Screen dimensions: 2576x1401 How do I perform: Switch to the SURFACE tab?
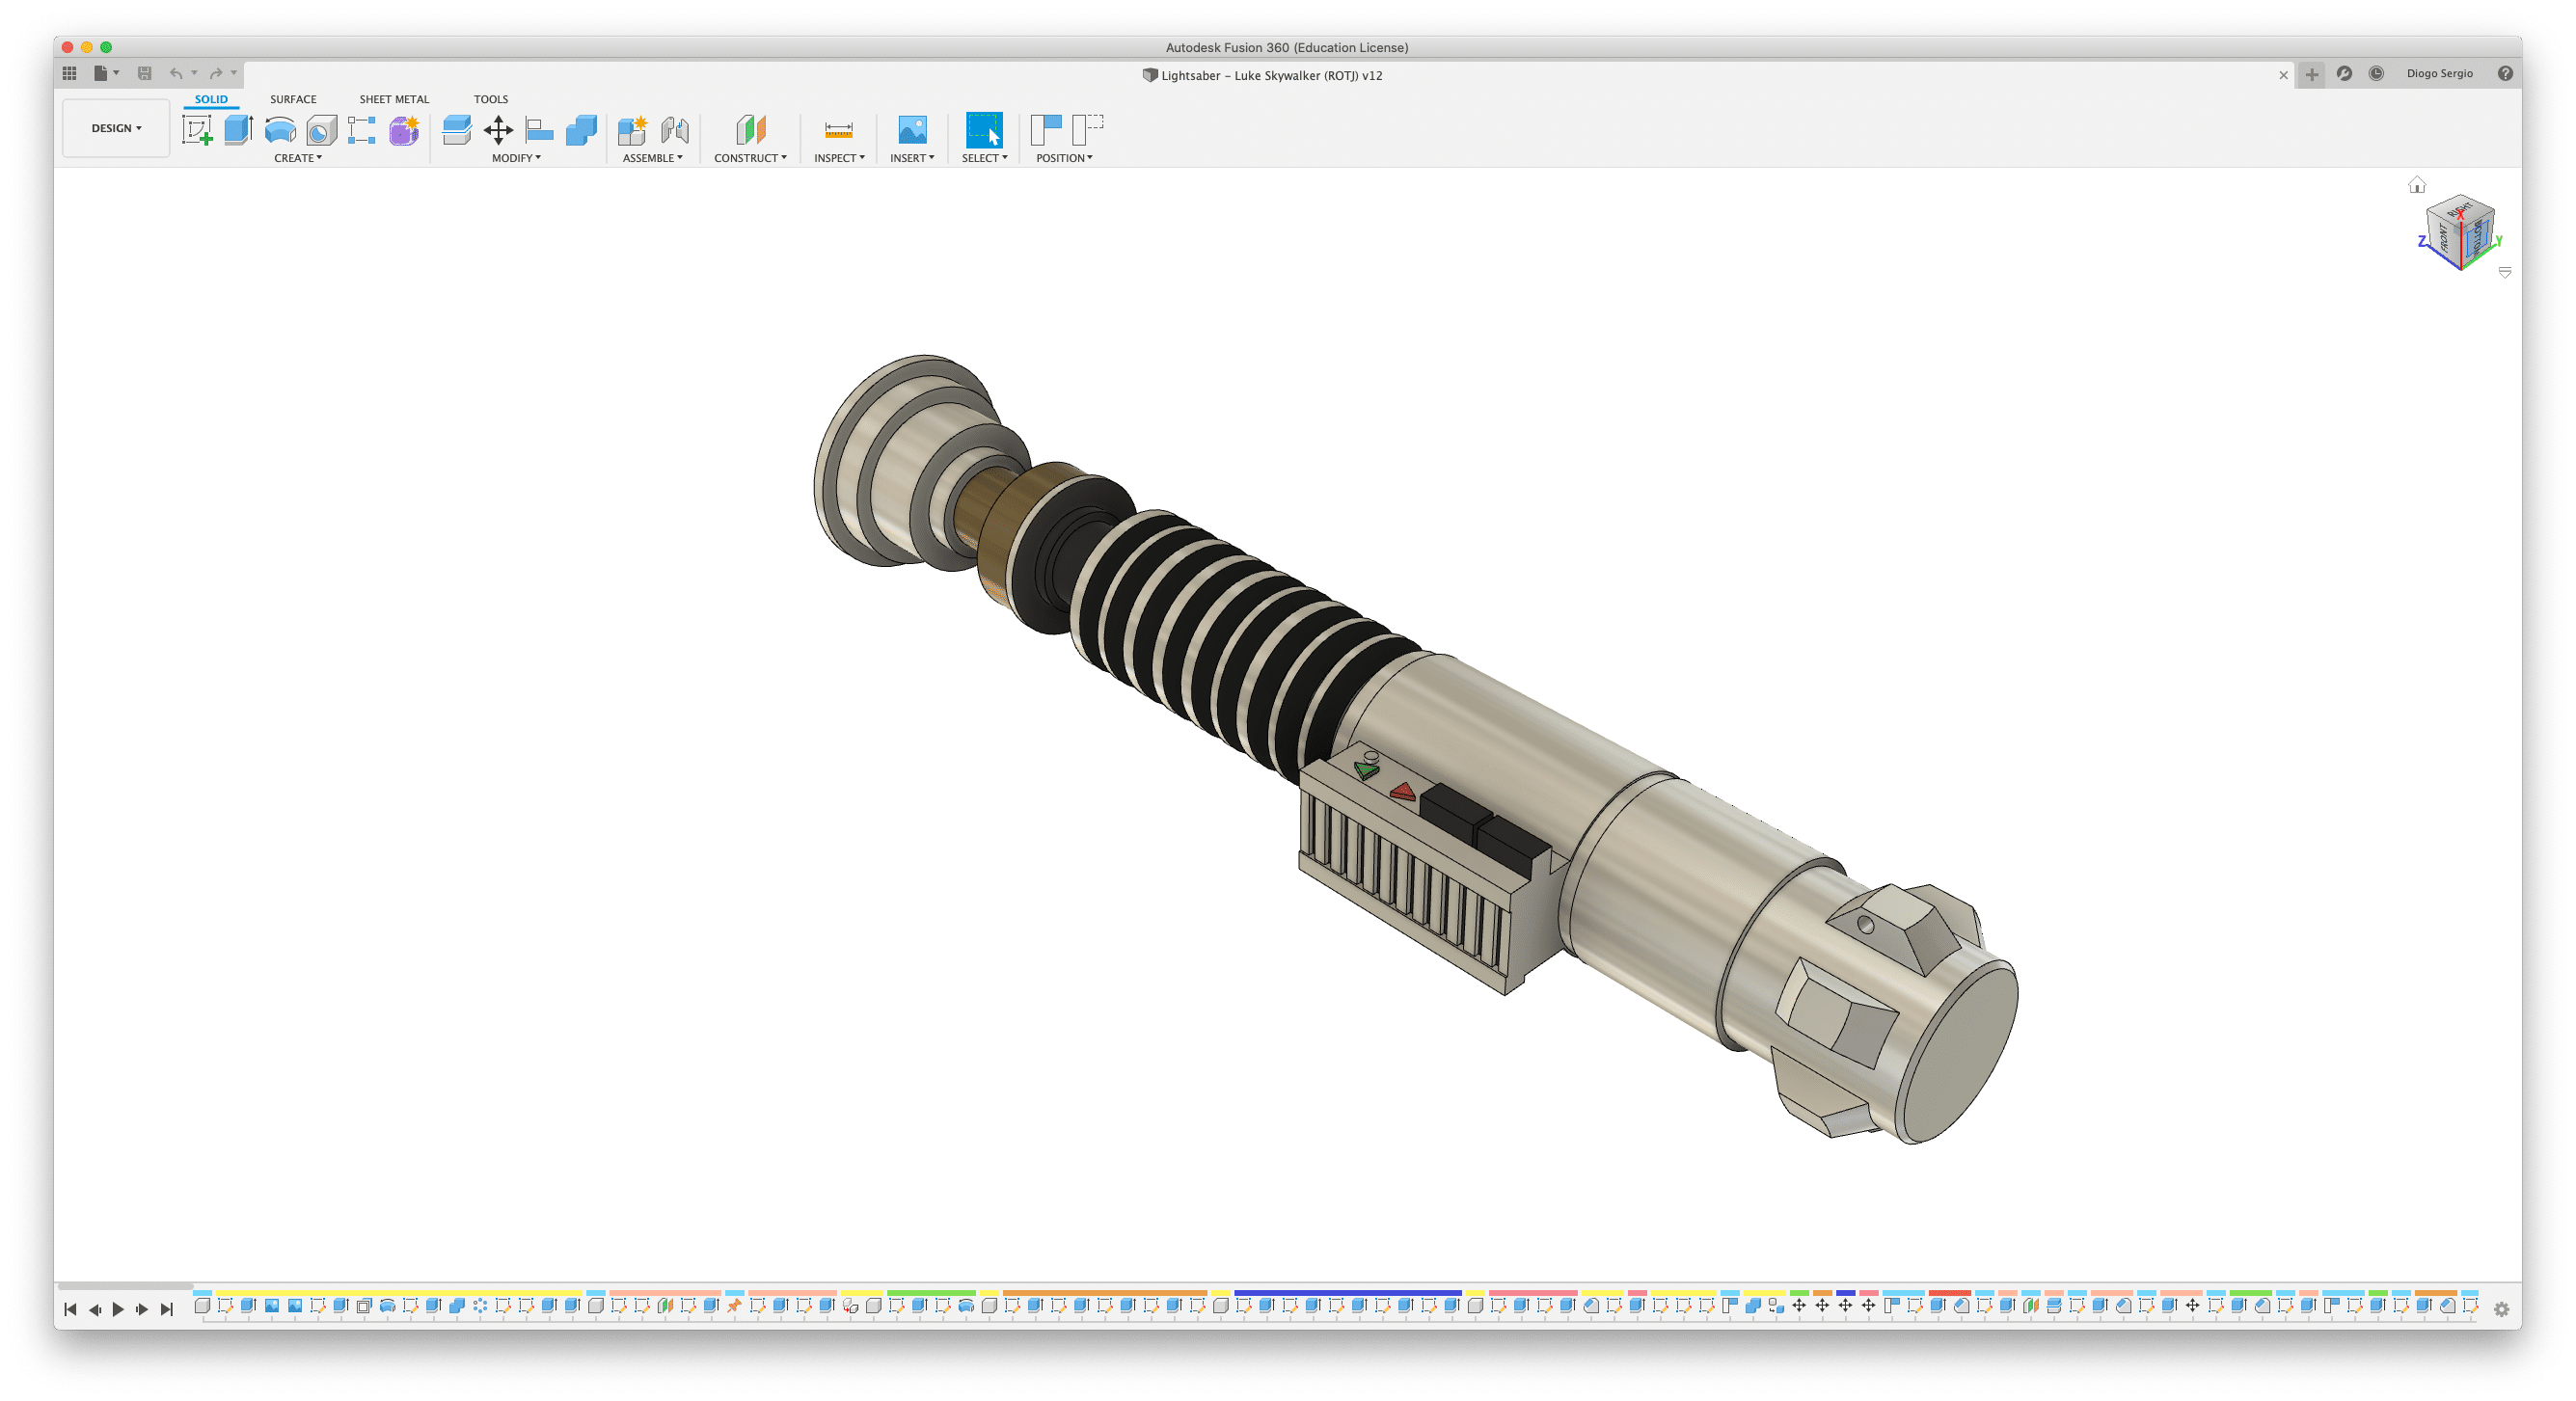pyautogui.click(x=293, y=99)
